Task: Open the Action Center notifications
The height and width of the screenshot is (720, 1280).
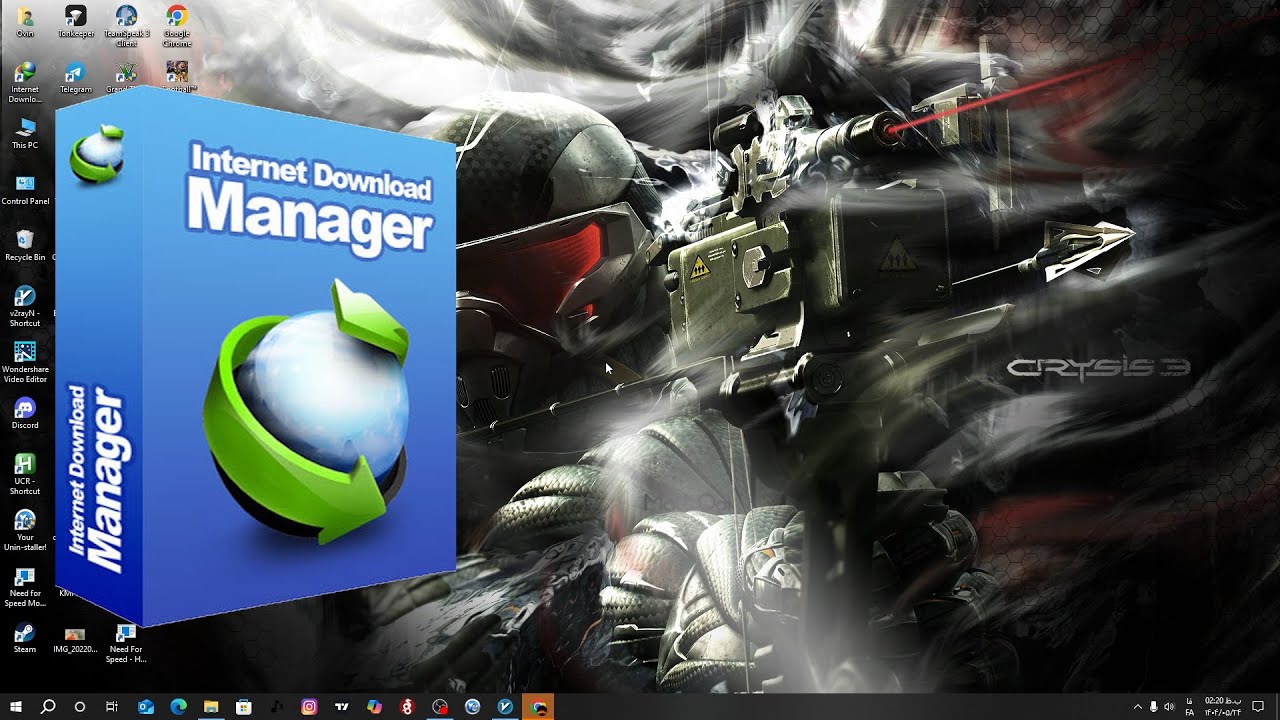Action: pyautogui.click(x=1259, y=707)
